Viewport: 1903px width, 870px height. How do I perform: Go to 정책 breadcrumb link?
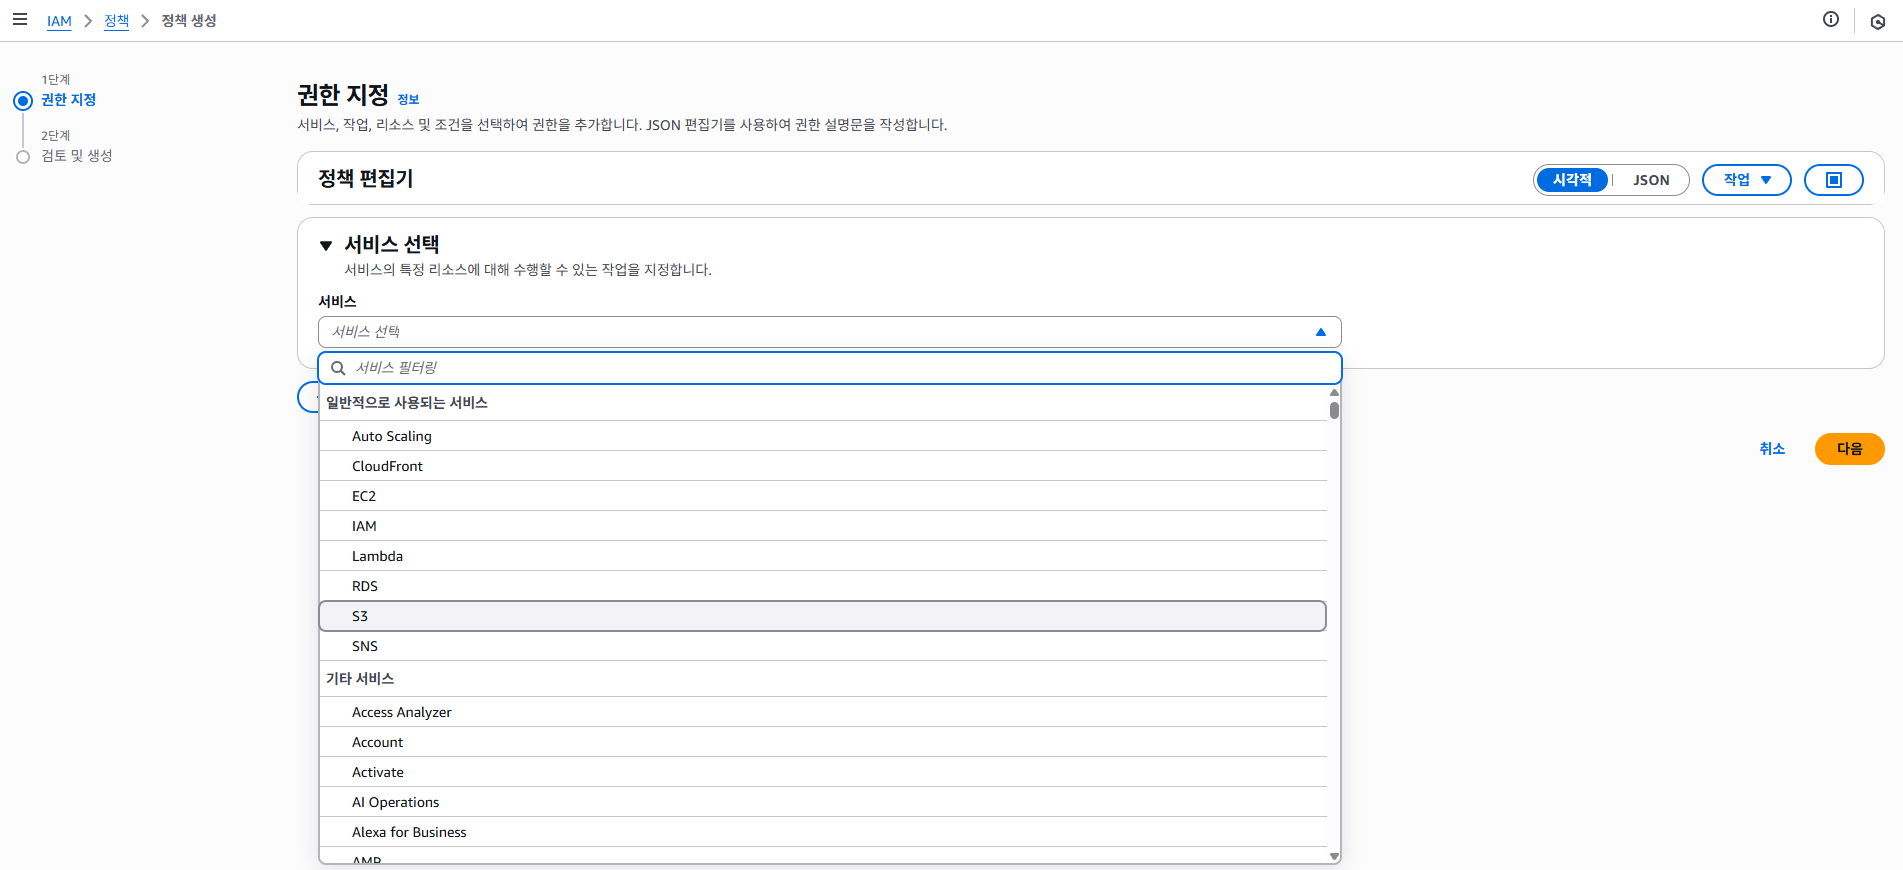point(116,21)
